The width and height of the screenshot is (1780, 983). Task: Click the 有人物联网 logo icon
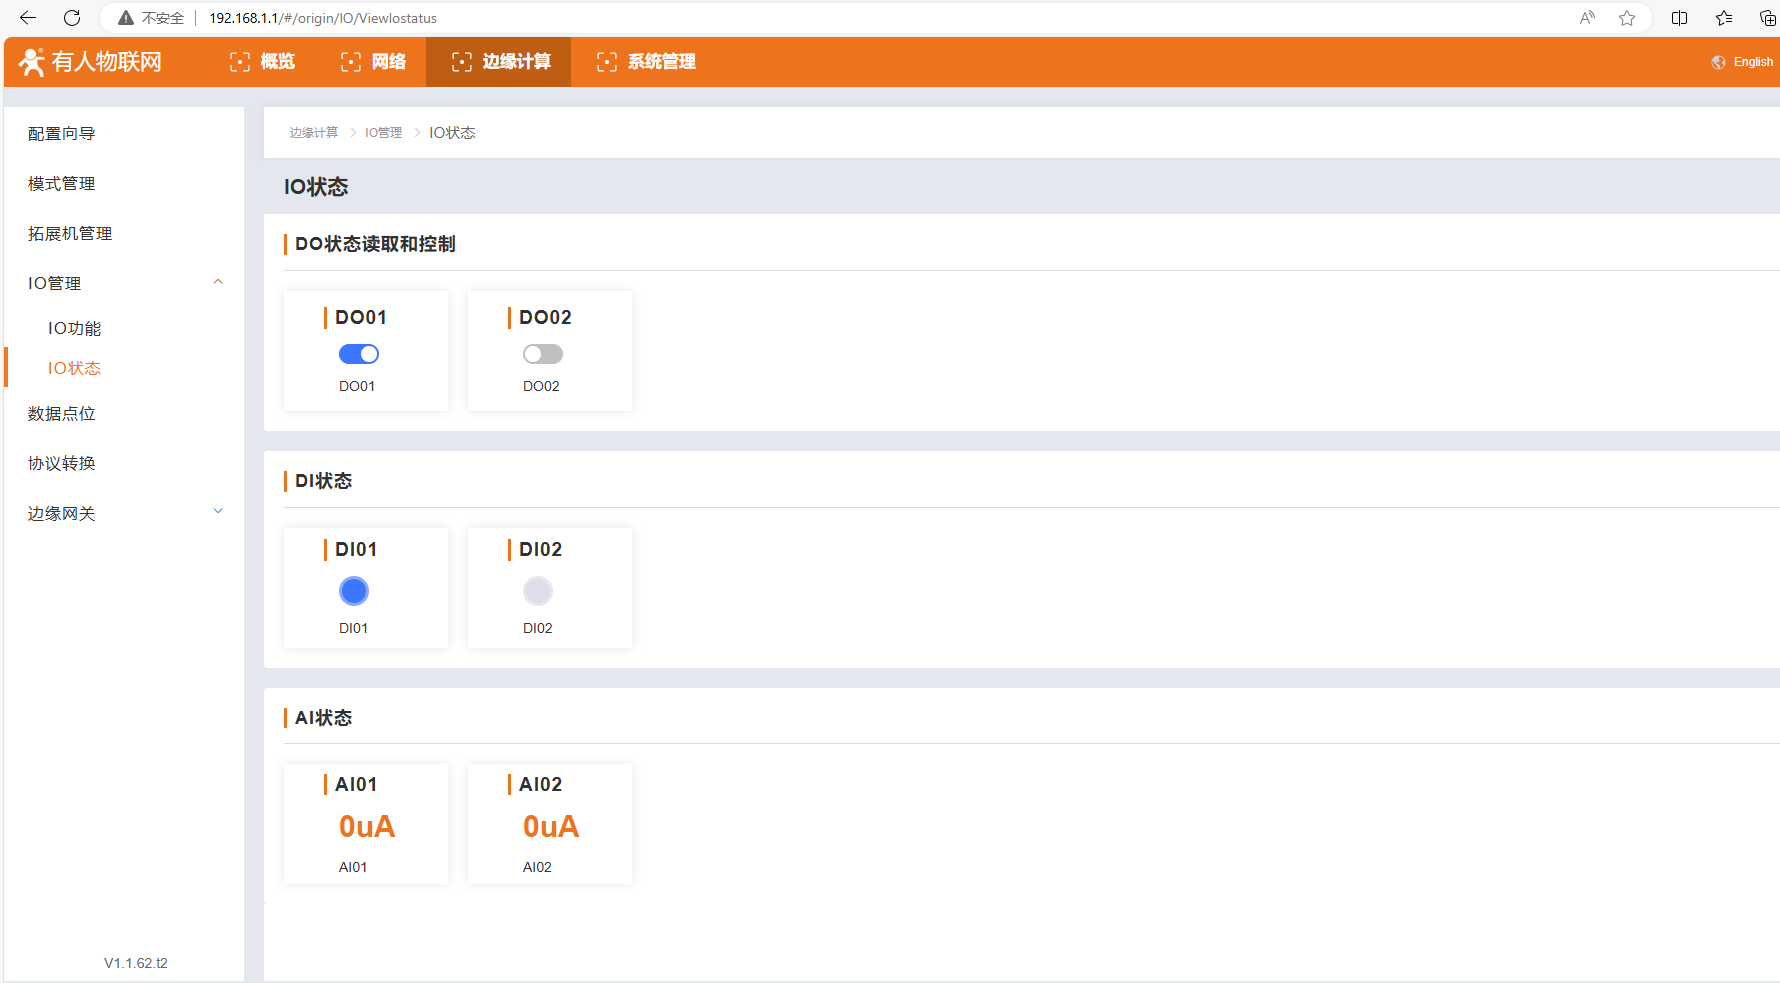[x=32, y=62]
